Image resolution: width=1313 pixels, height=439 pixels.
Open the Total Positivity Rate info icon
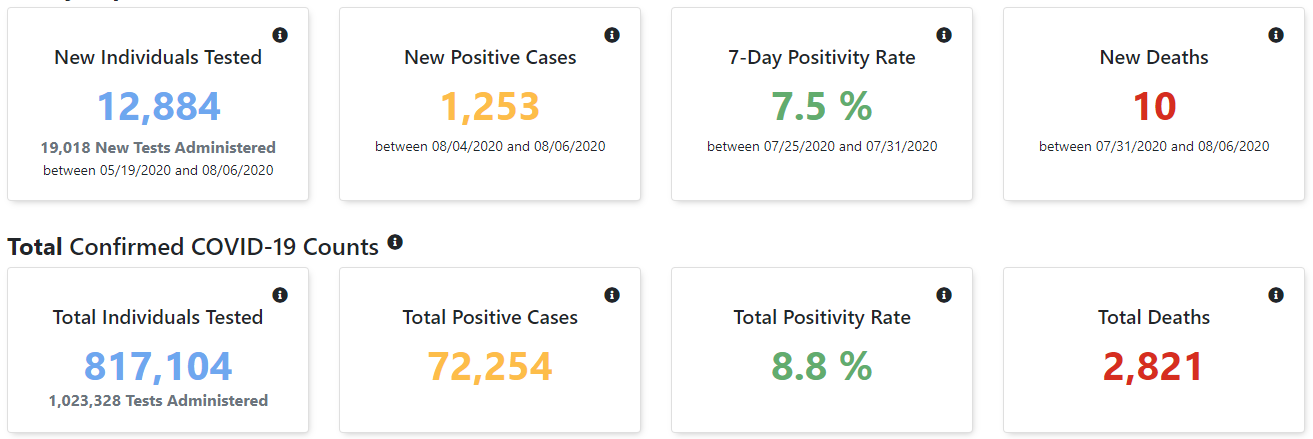944,295
